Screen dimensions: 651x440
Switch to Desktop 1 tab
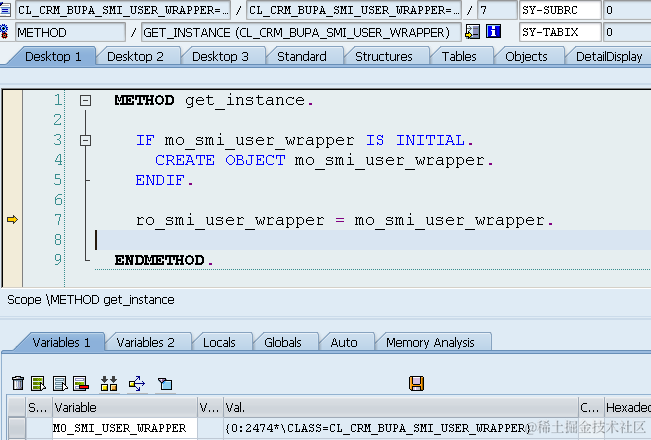pos(53,56)
